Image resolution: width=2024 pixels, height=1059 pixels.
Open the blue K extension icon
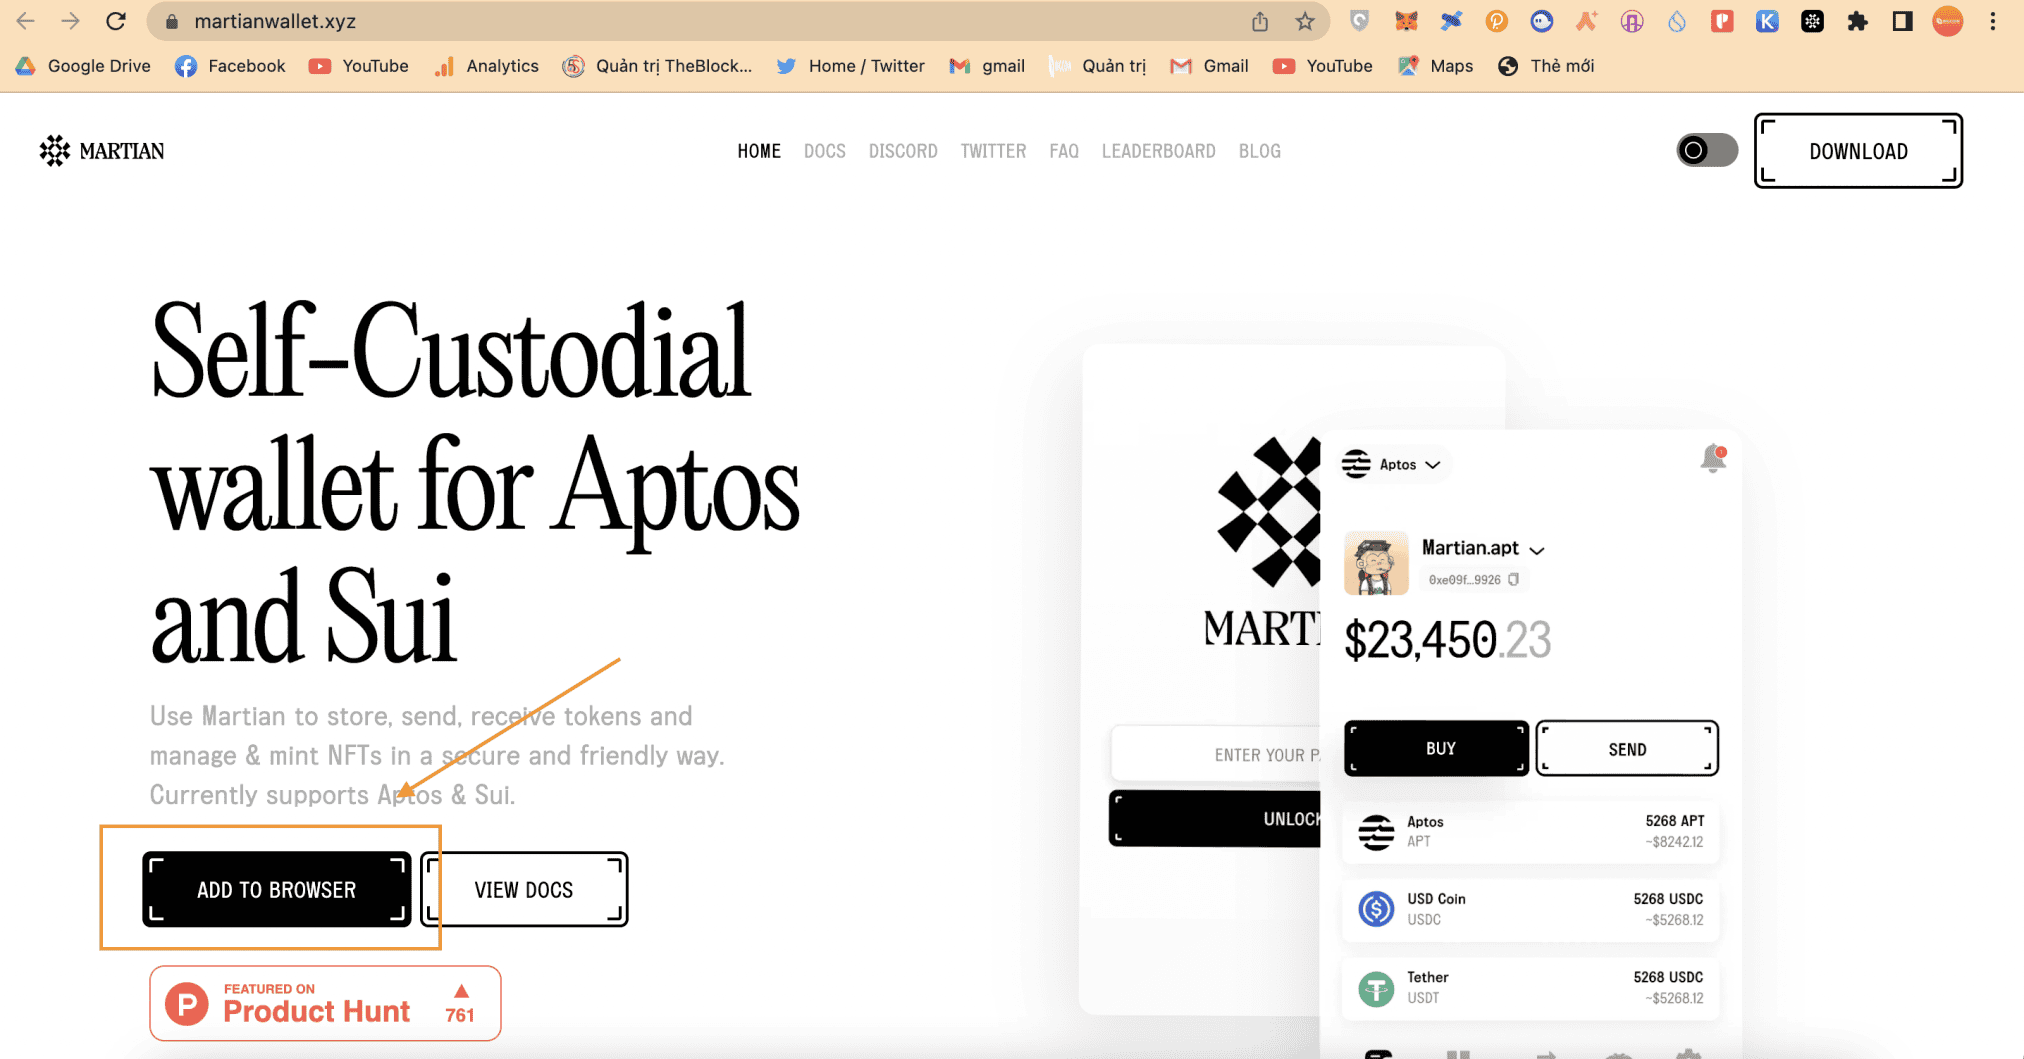point(1767,21)
